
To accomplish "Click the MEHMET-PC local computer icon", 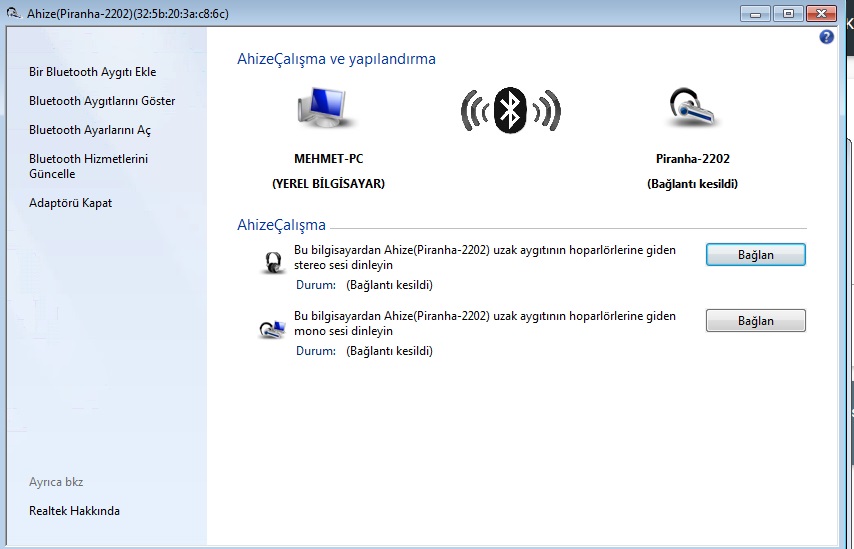I will [x=327, y=108].
